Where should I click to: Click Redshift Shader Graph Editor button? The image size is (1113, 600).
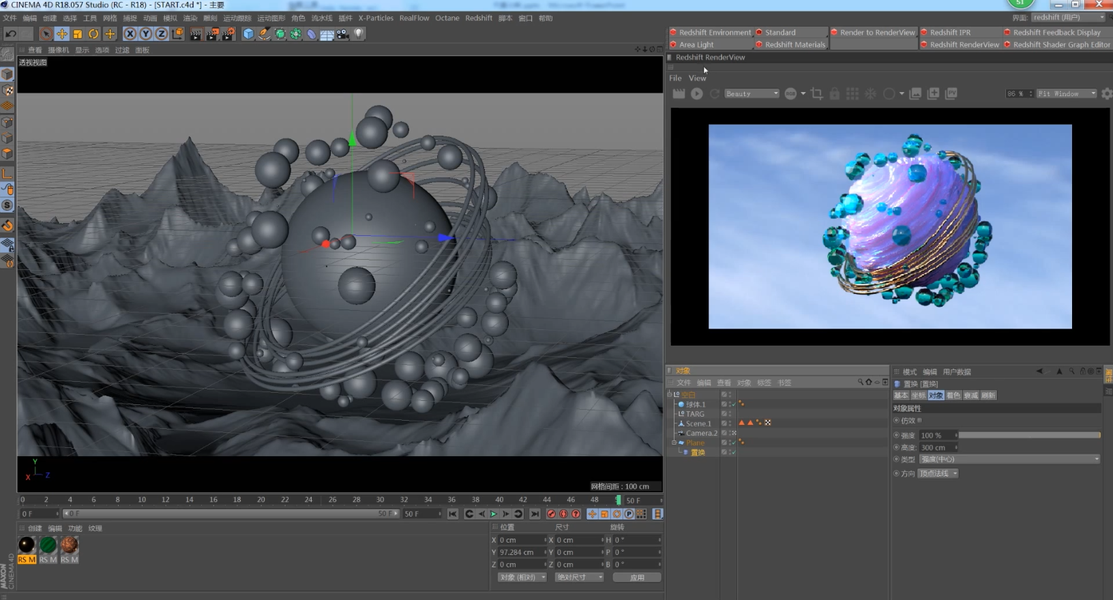click(1057, 44)
